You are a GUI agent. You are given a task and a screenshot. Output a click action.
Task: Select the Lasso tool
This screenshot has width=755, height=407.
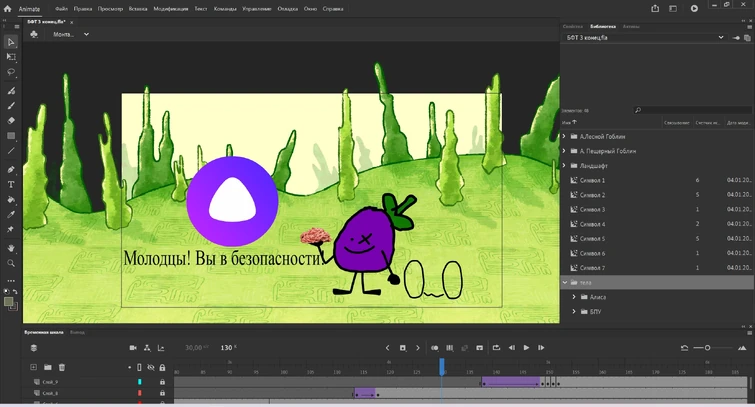point(11,72)
